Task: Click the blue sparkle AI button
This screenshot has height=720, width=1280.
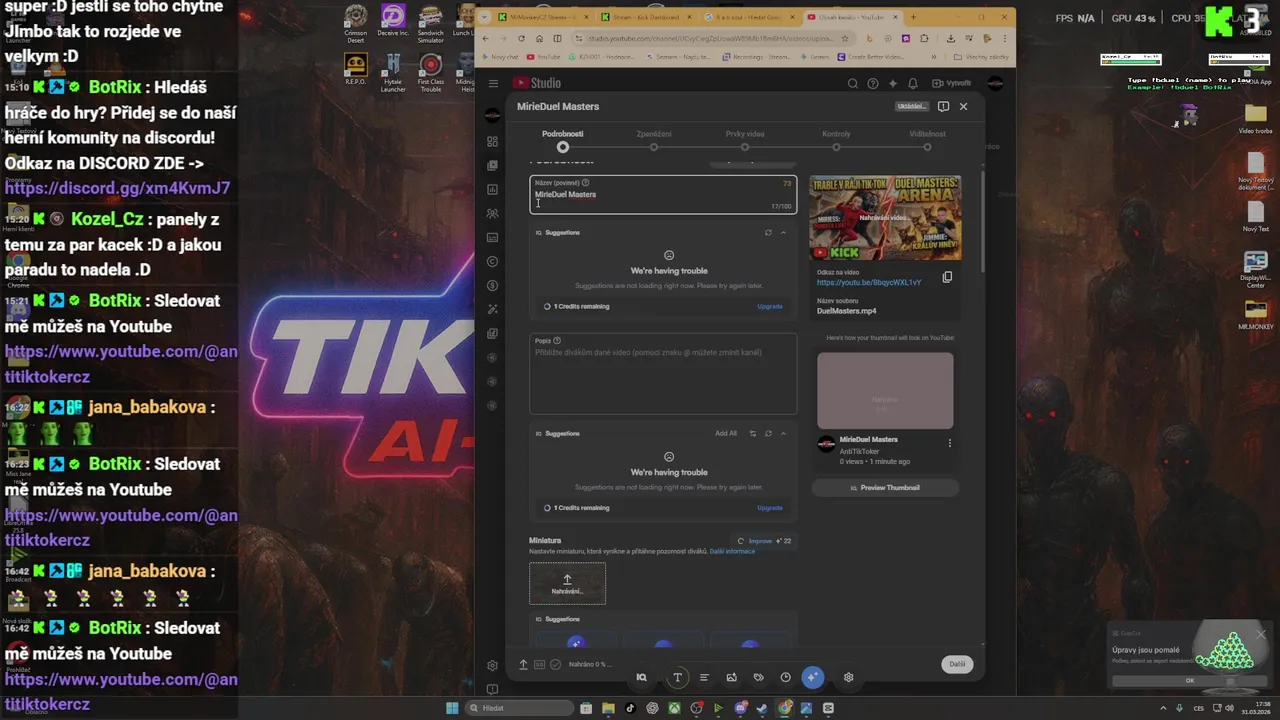Action: [x=812, y=677]
